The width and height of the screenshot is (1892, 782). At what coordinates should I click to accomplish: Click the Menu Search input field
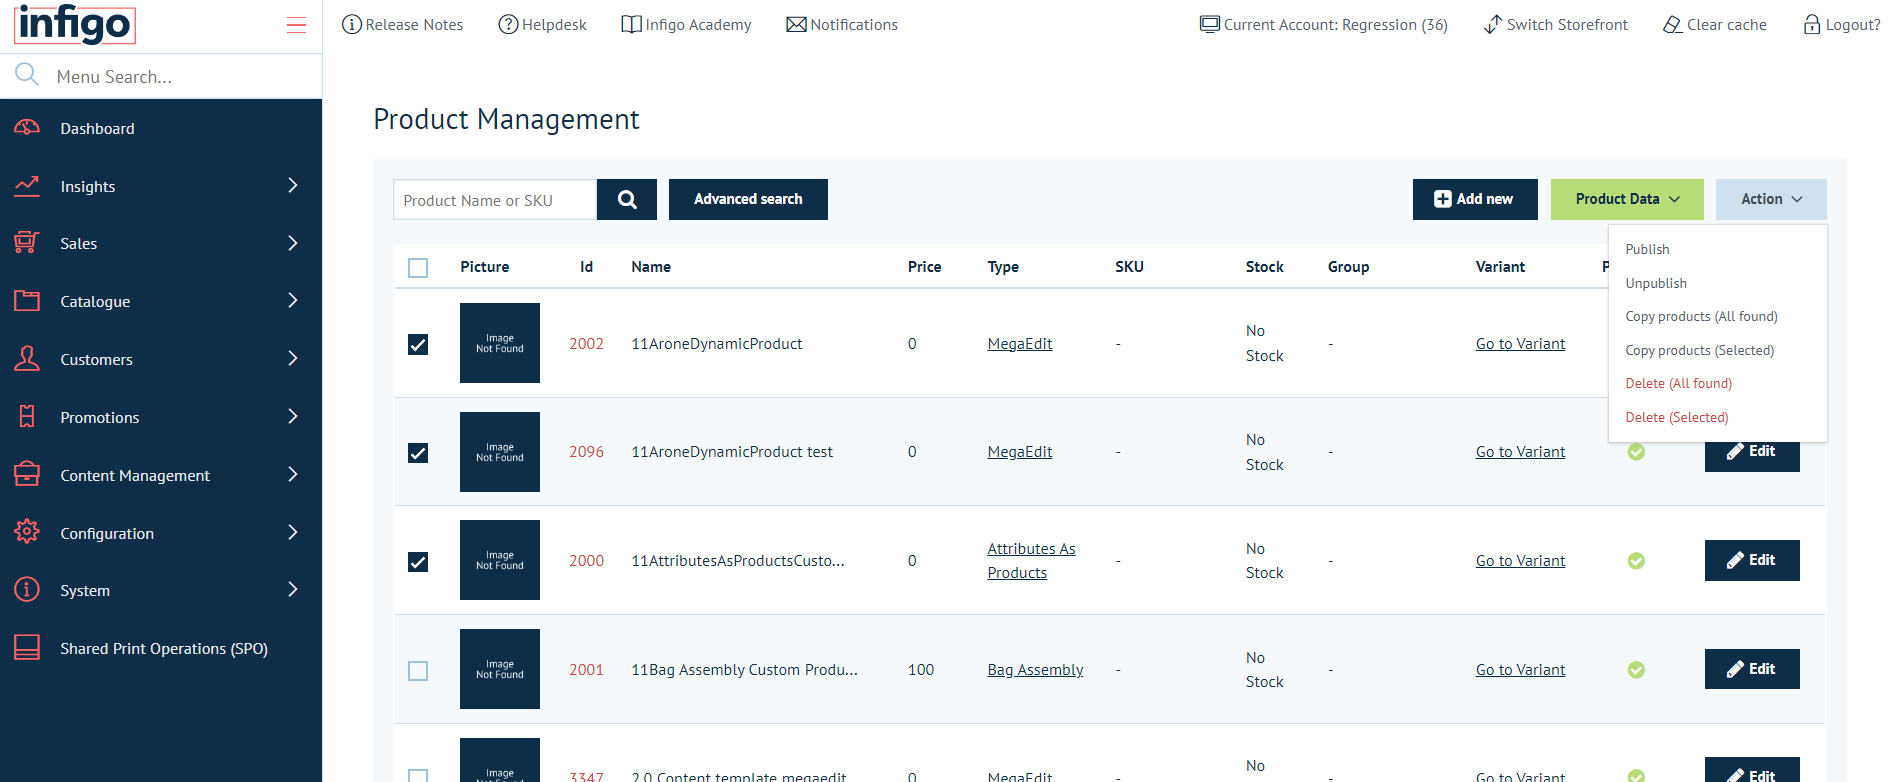[x=185, y=76]
